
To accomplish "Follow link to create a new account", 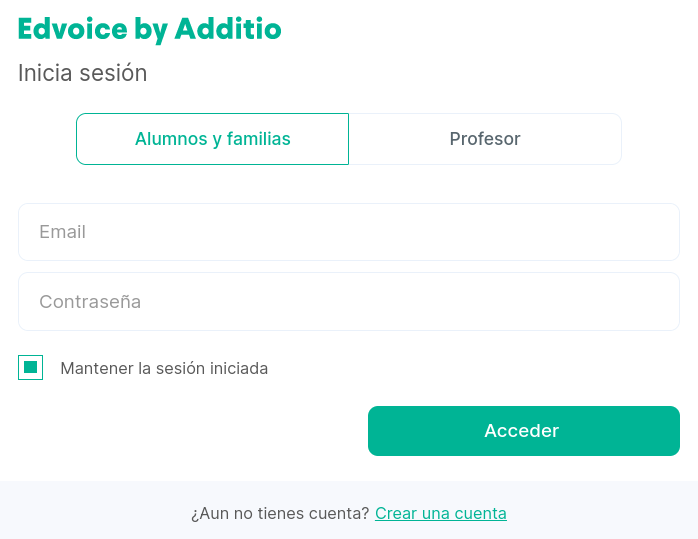I will pyautogui.click(x=441, y=514).
